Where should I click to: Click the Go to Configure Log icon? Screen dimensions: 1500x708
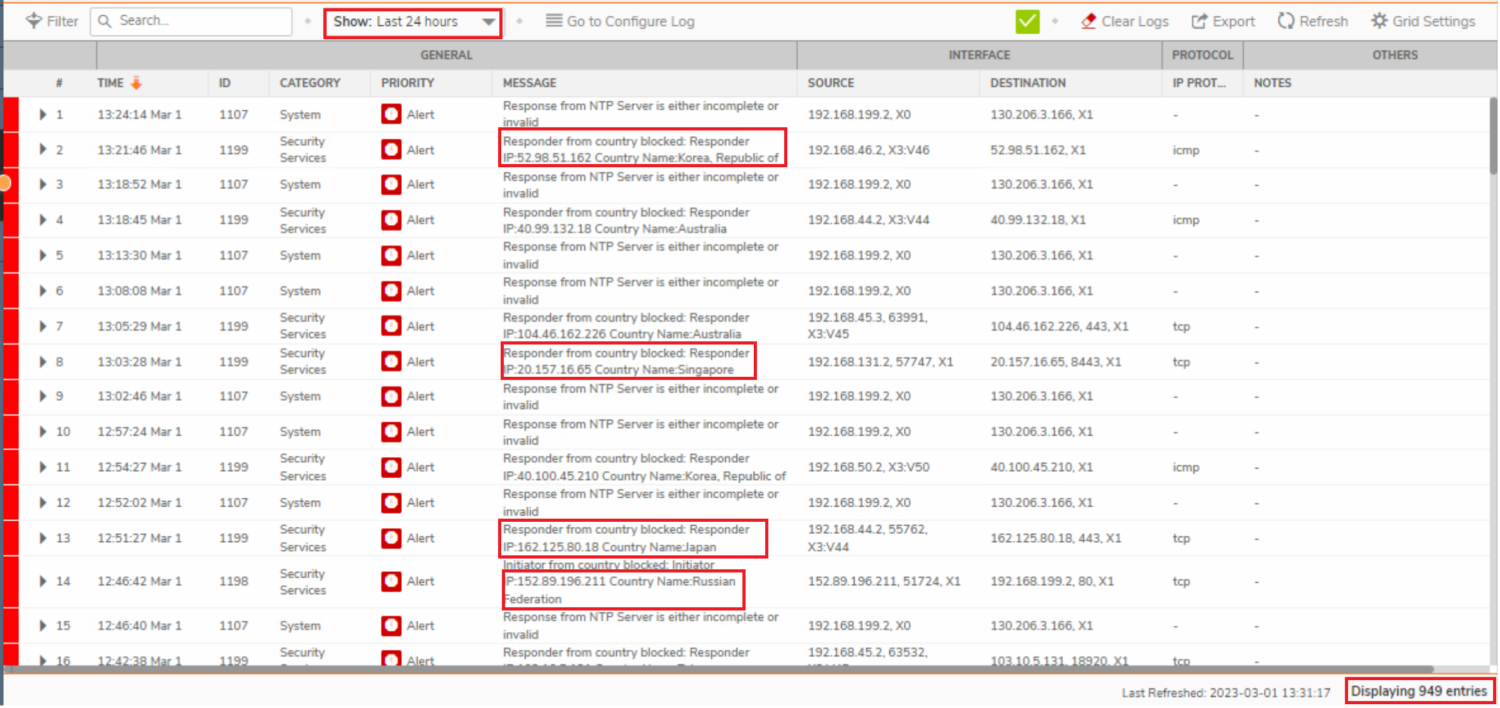[553, 21]
